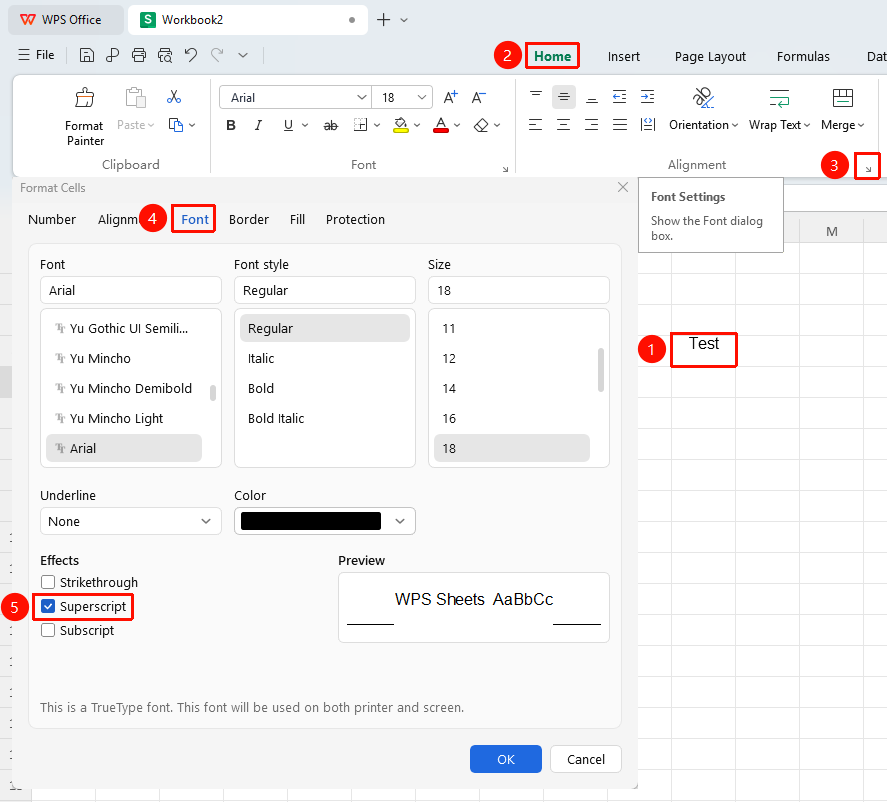Switch to the Protection tab
Image resolution: width=887 pixels, height=802 pixels.
tap(355, 219)
